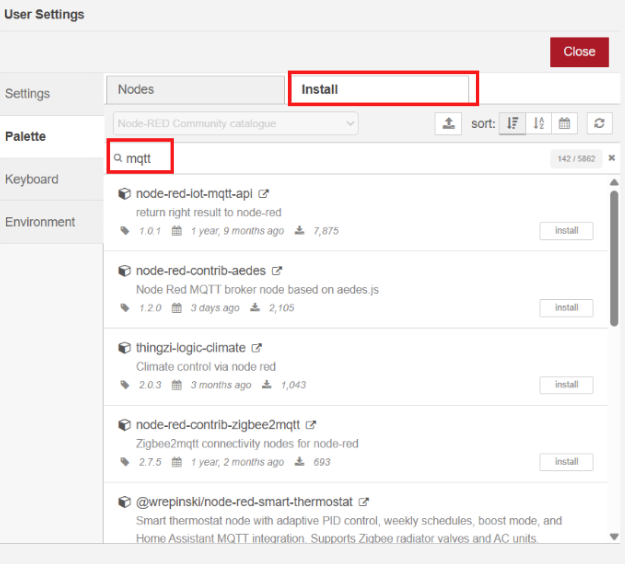Clear the mqtt search filter
The height and width of the screenshot is (564, 625).
(611, 158)
